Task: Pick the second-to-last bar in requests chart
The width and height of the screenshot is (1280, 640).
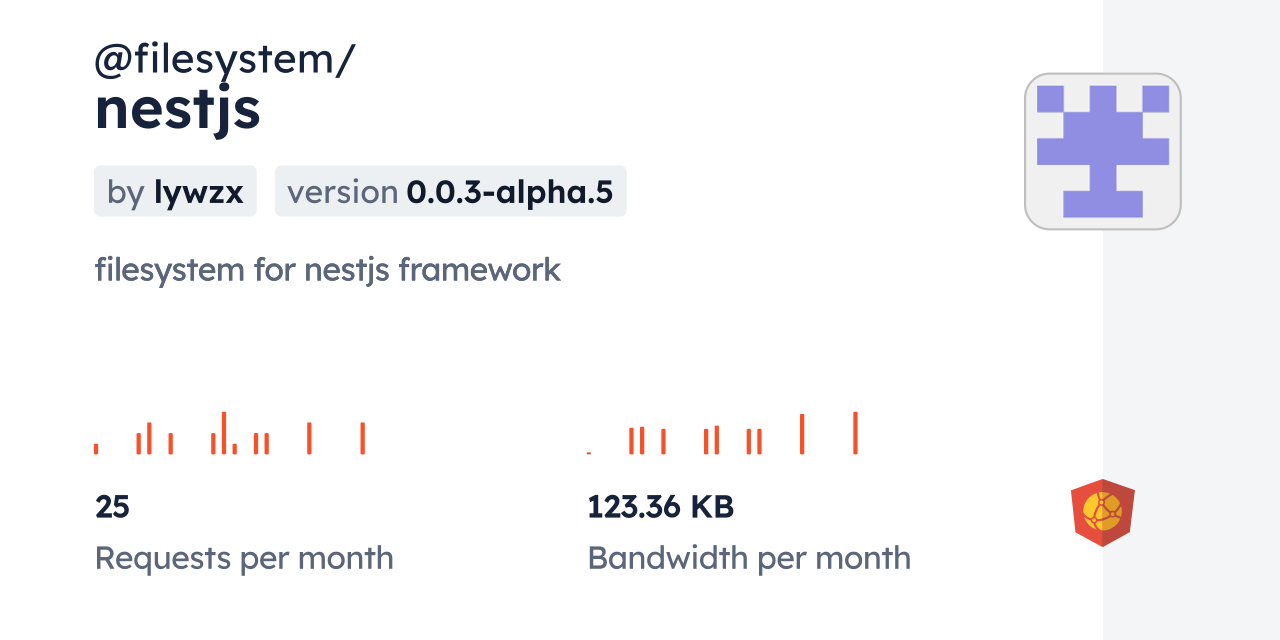Action: (309, 438)
